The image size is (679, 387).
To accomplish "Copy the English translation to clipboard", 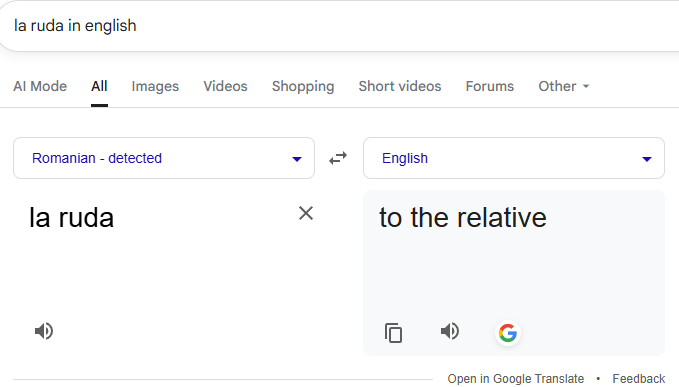I will tap(393, 333).
